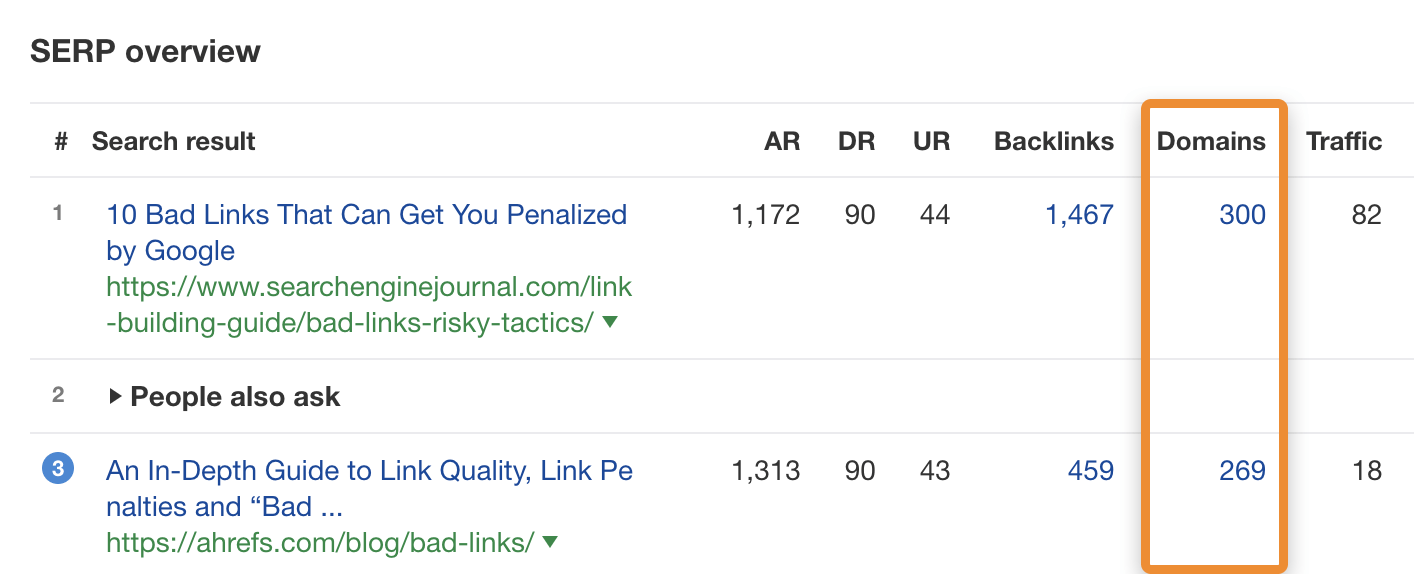Click the blue position 3 badge

[58, 469]
